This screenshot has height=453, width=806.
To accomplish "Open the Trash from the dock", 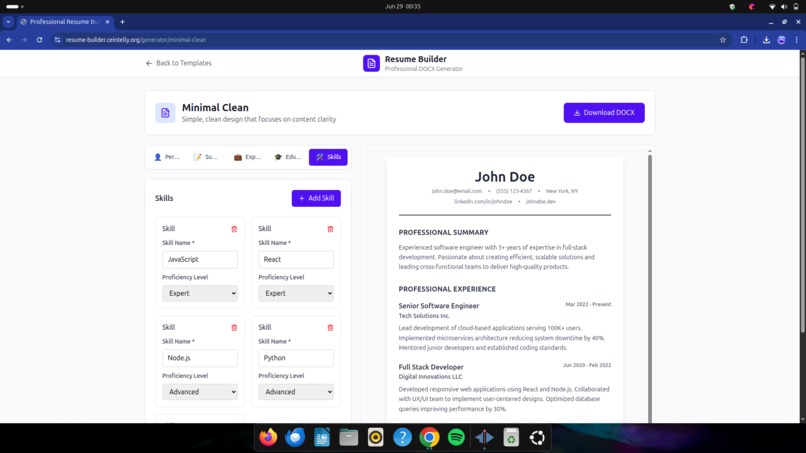I will 510,438.
